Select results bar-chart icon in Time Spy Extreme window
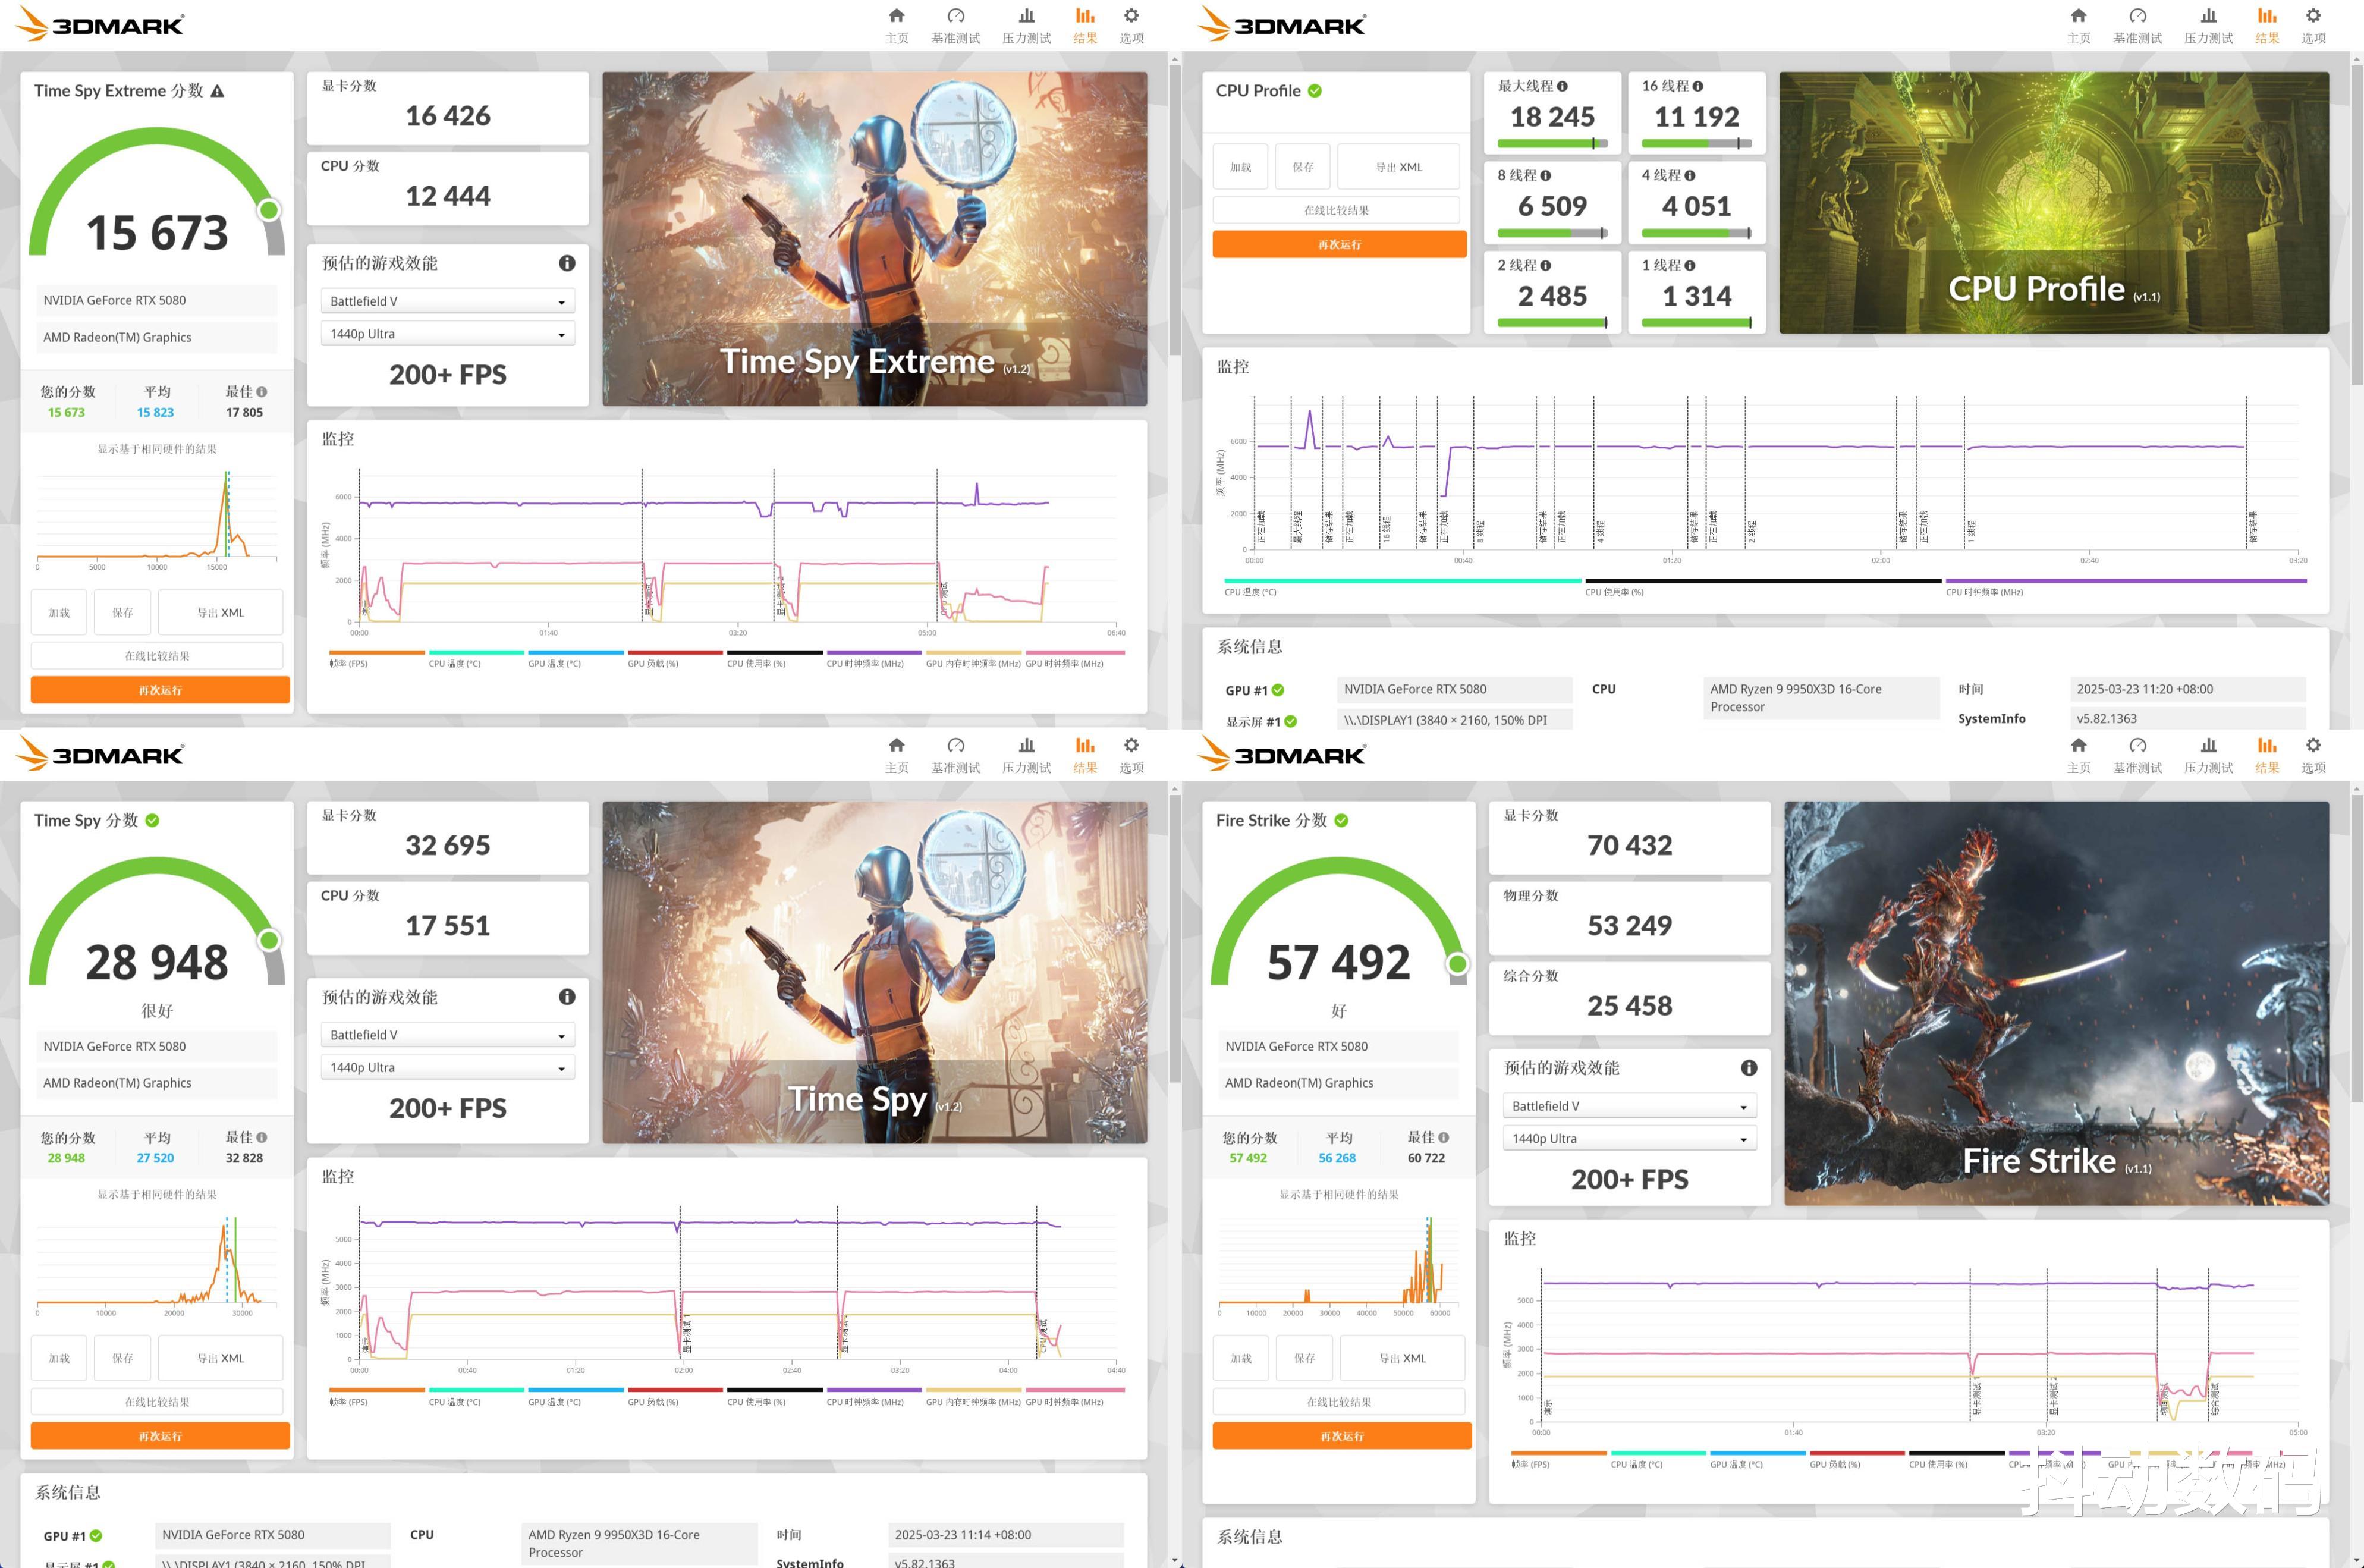 [x=1084, y=16]
